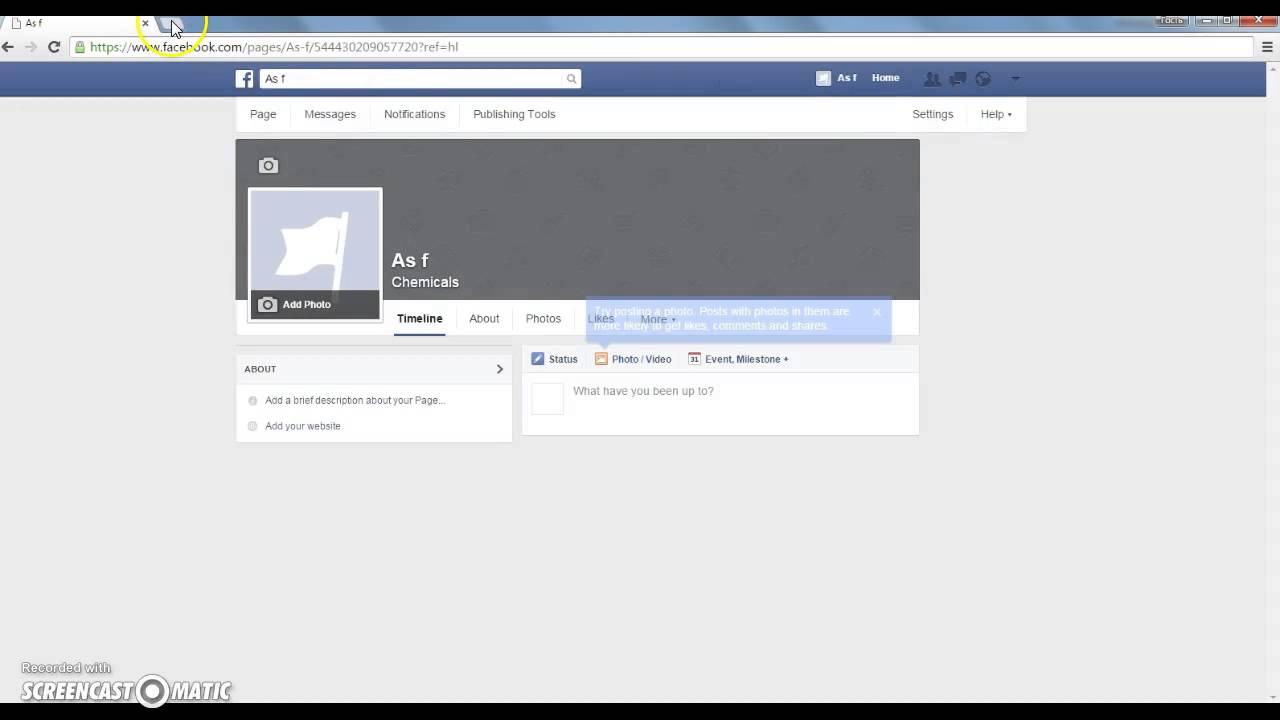1280x720 pixels.
Task: Click Add Photo on profile picture
Action: tap(315, 304)
